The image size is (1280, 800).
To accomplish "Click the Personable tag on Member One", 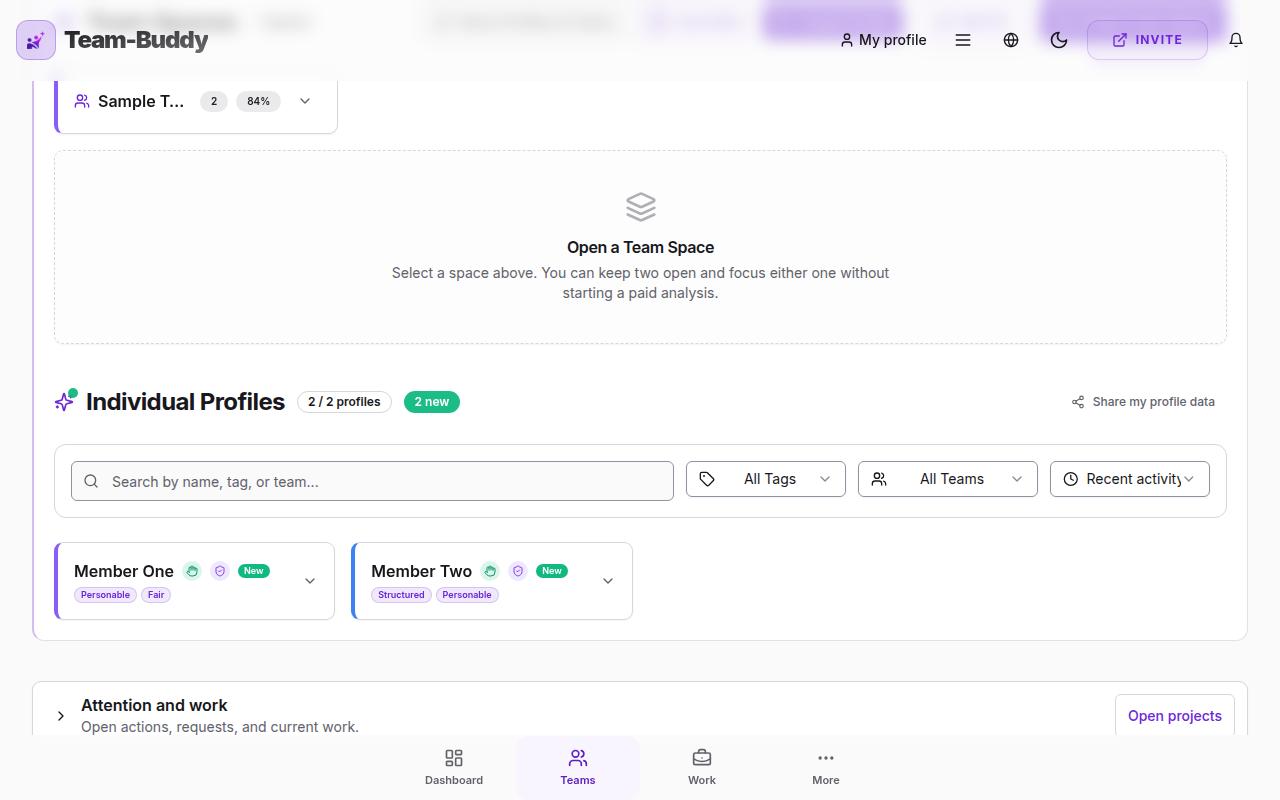I will 105,595.
